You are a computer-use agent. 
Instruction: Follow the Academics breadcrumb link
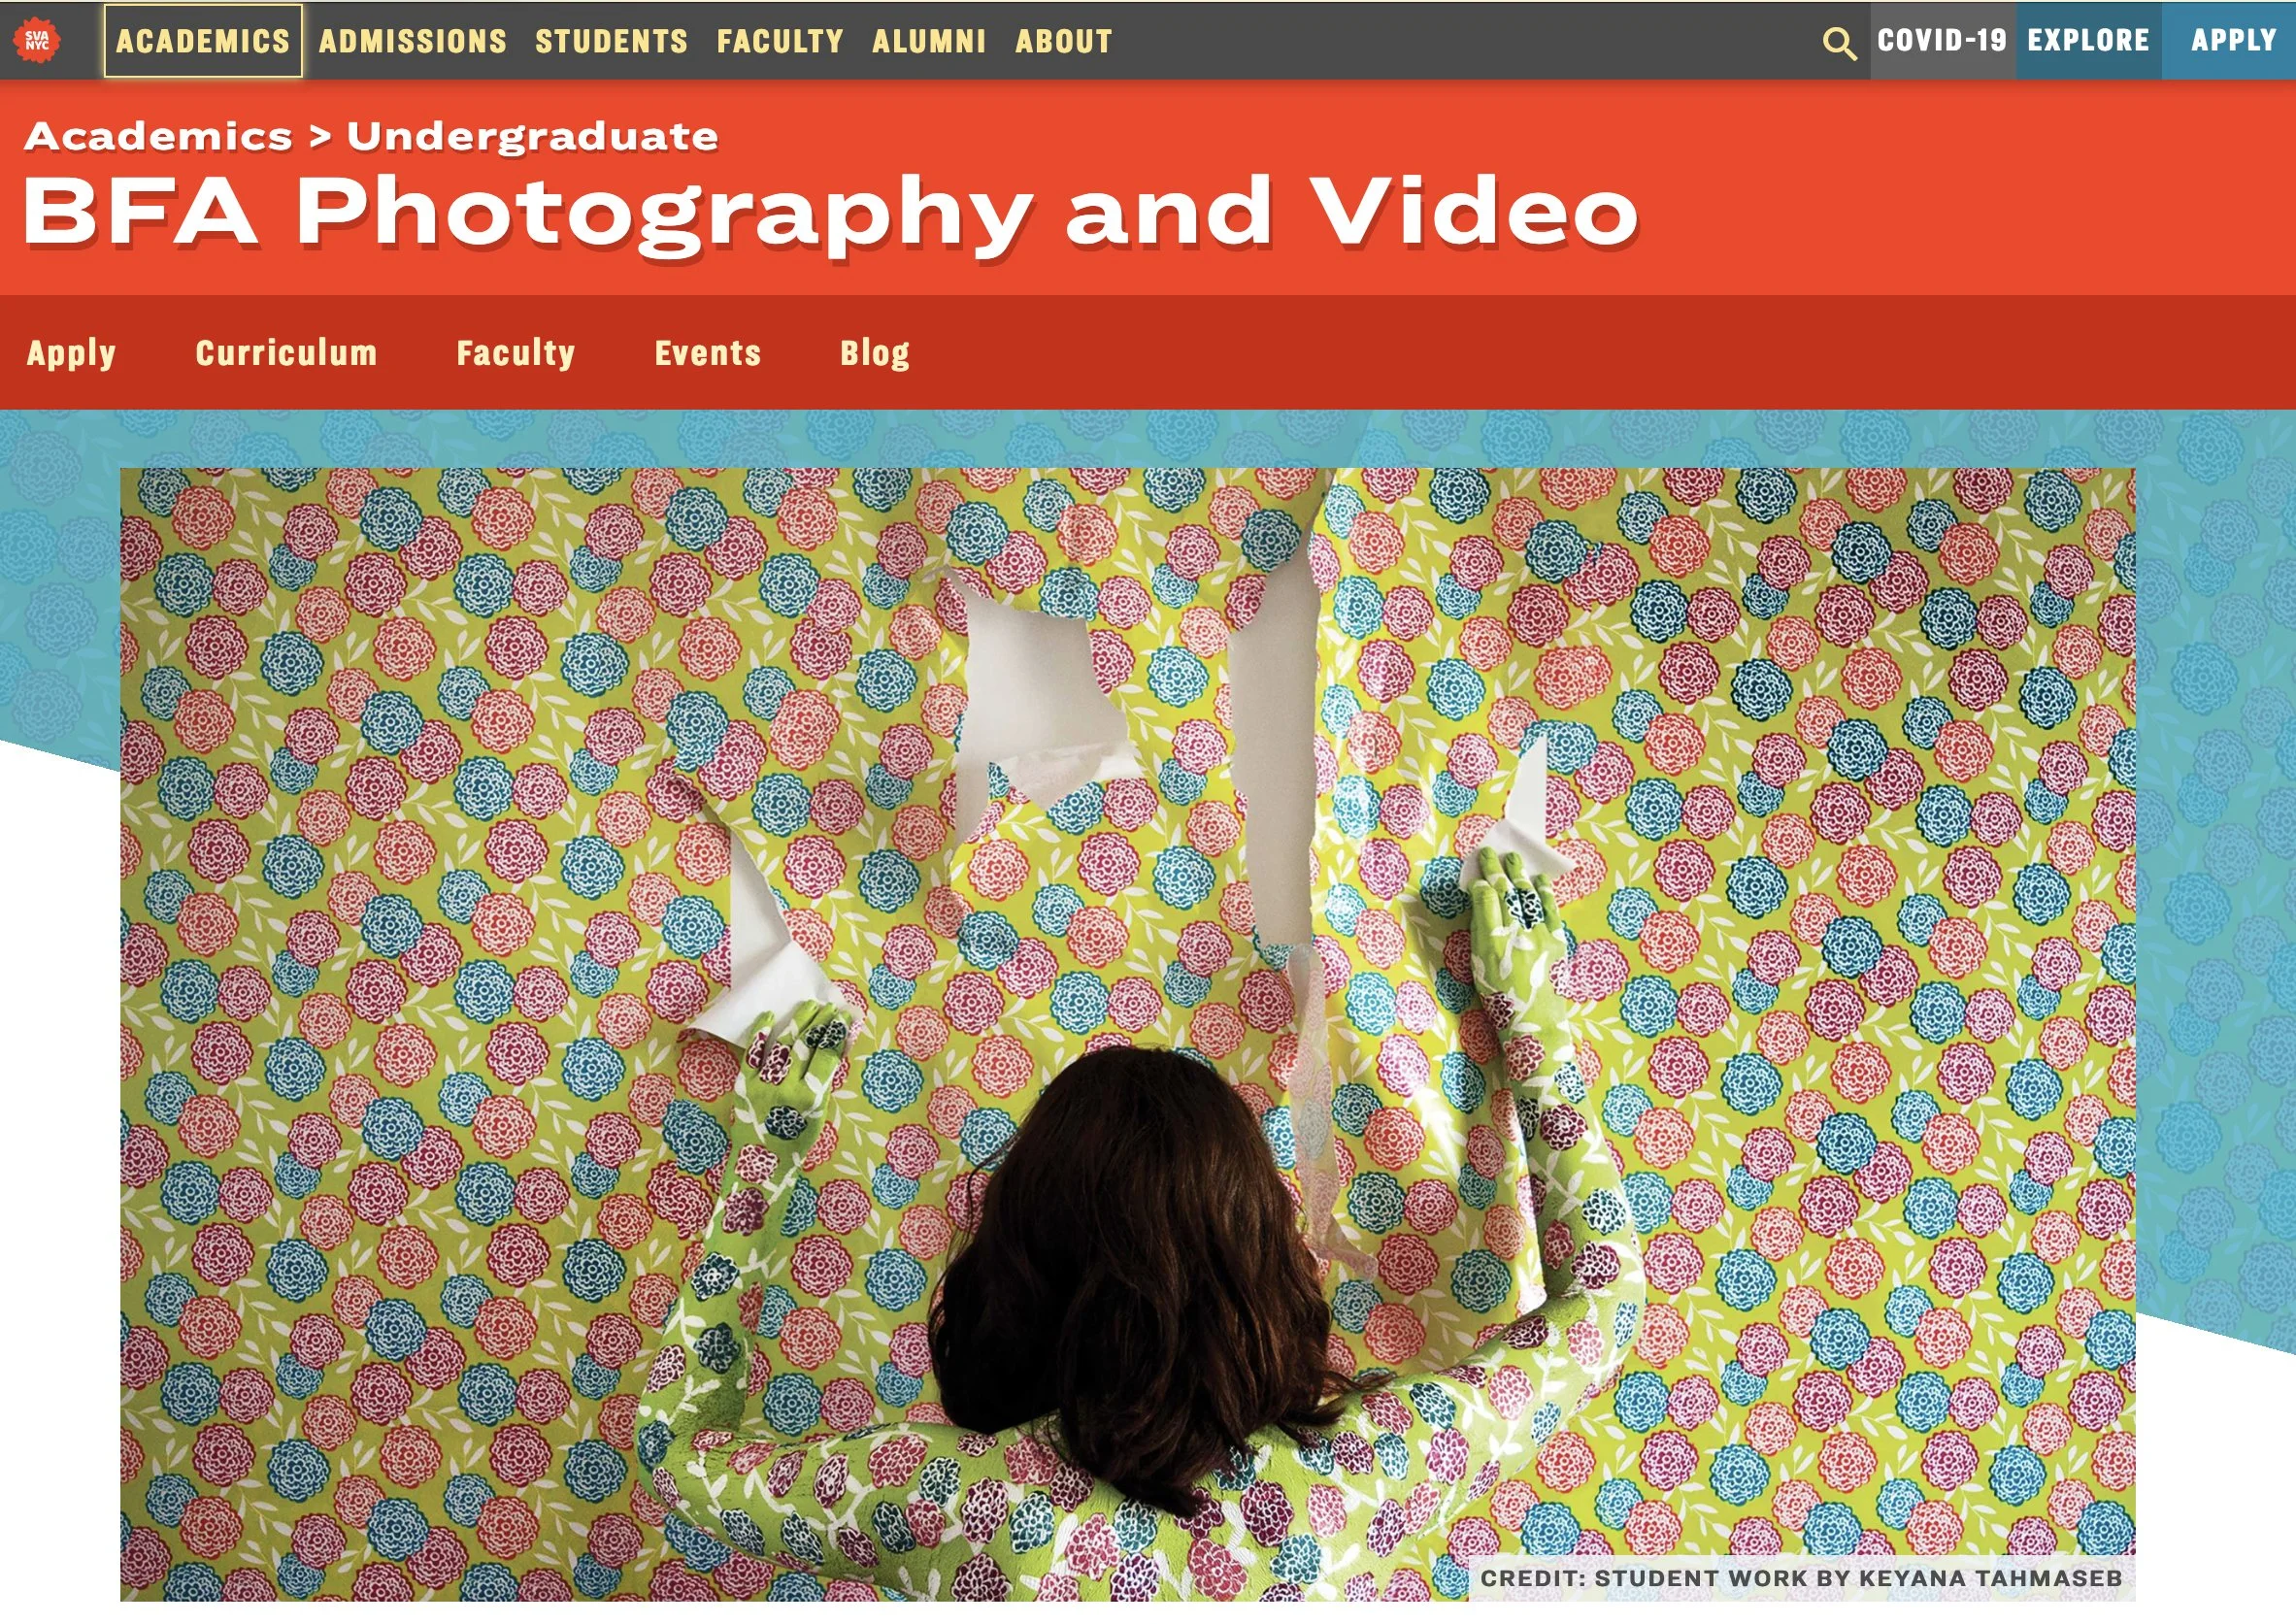pos(159,136)
